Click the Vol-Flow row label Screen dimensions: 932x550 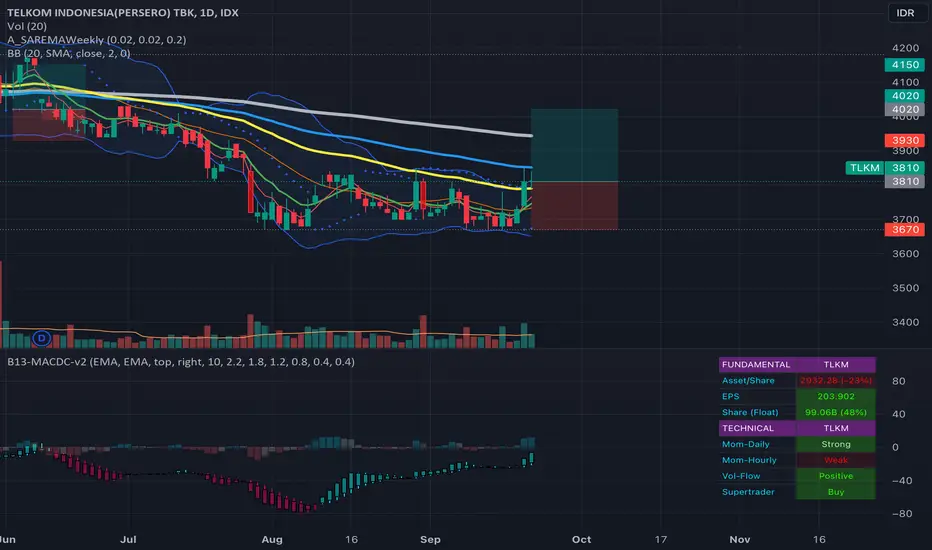[x=741, y=476]
